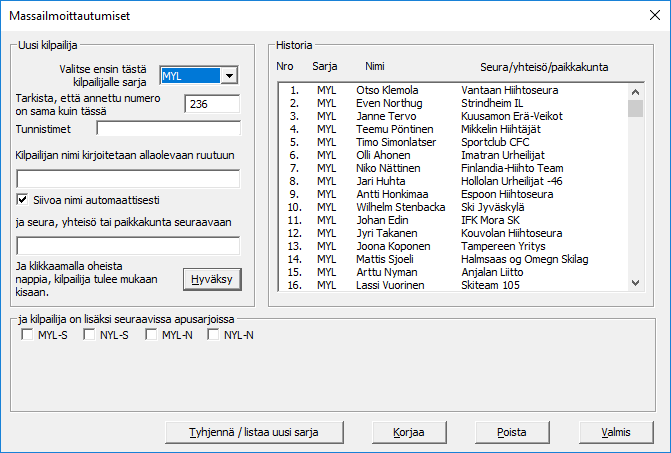The image size is (671, 453).
Task: Click the history list scroll up arrow
Action: click(635, 90)
